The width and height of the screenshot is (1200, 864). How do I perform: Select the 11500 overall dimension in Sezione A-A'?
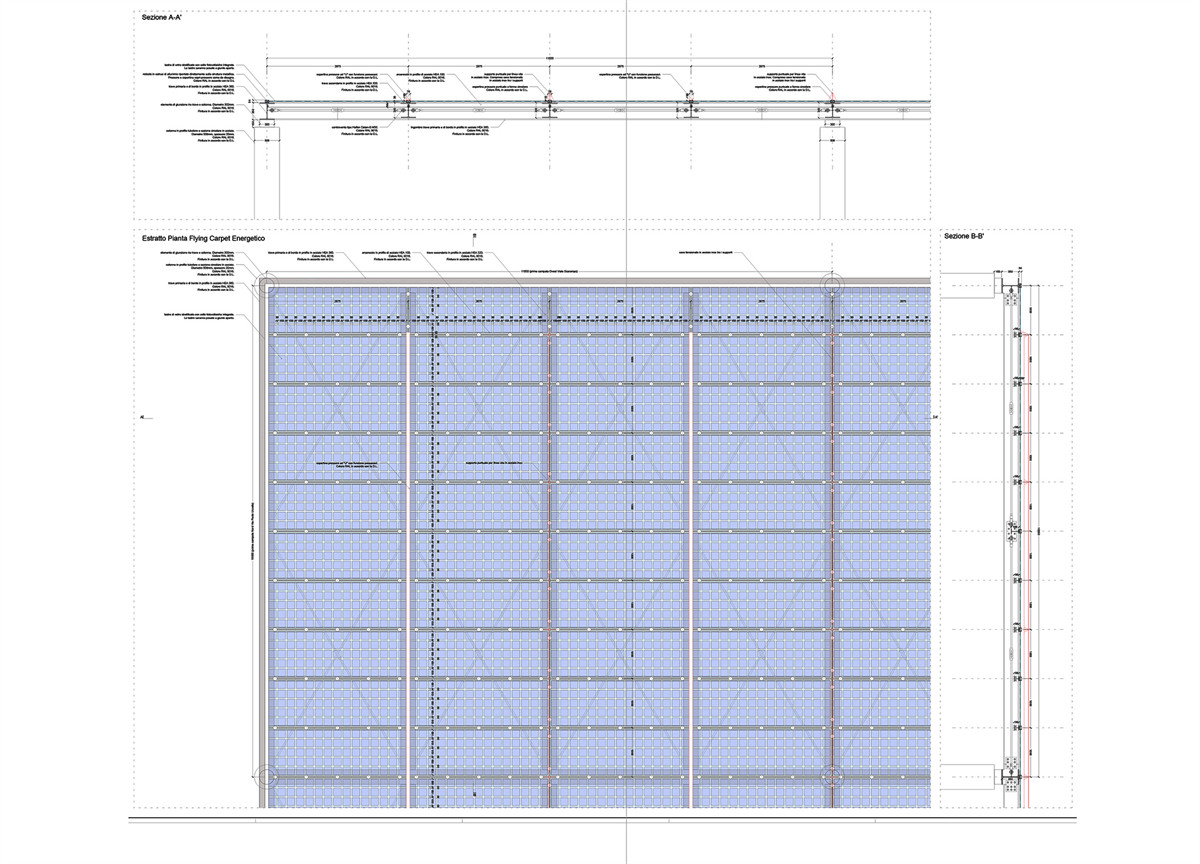click(549, 59)
